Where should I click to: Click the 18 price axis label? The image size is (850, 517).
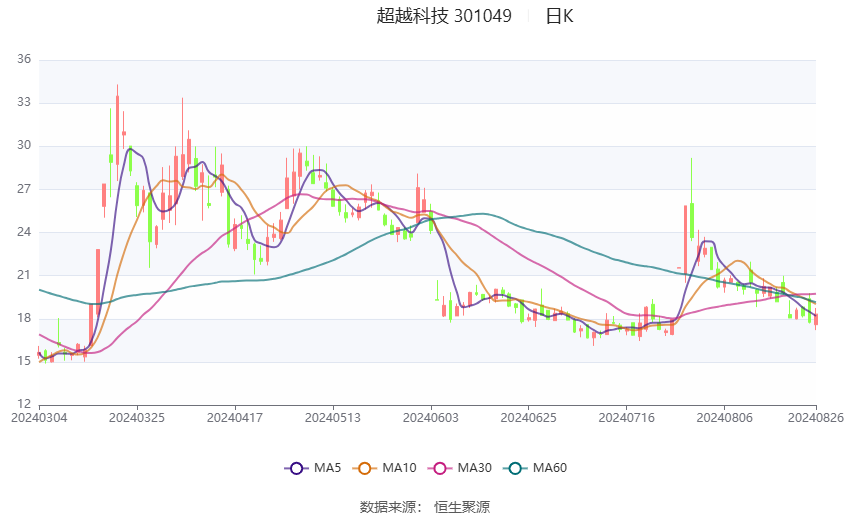[x=24, y=318]
